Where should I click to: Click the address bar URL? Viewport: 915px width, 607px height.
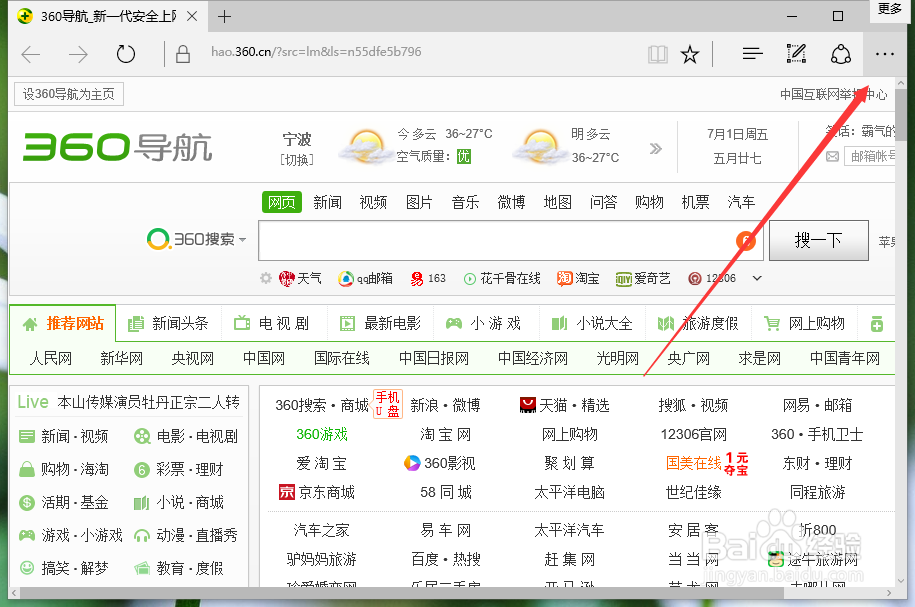tap(316, 52)
